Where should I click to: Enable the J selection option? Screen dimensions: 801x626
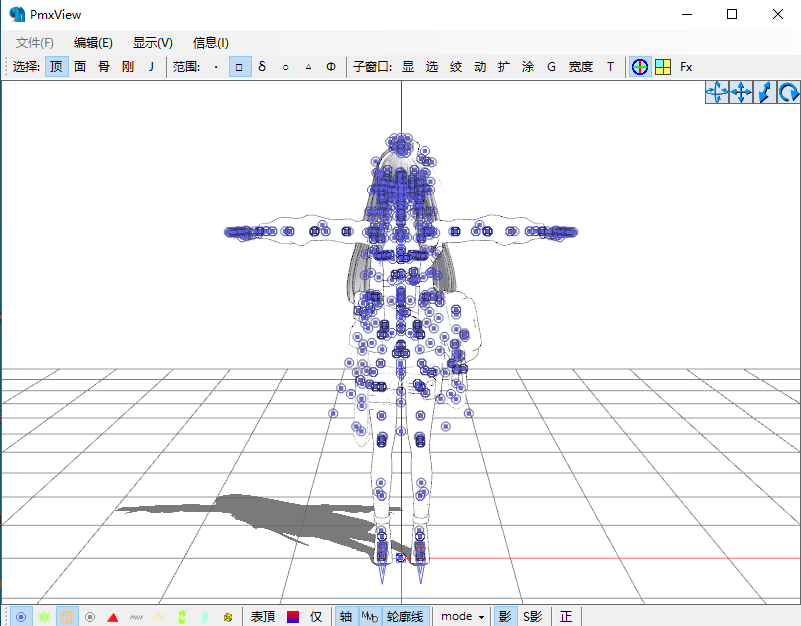[x=151, y=67]
